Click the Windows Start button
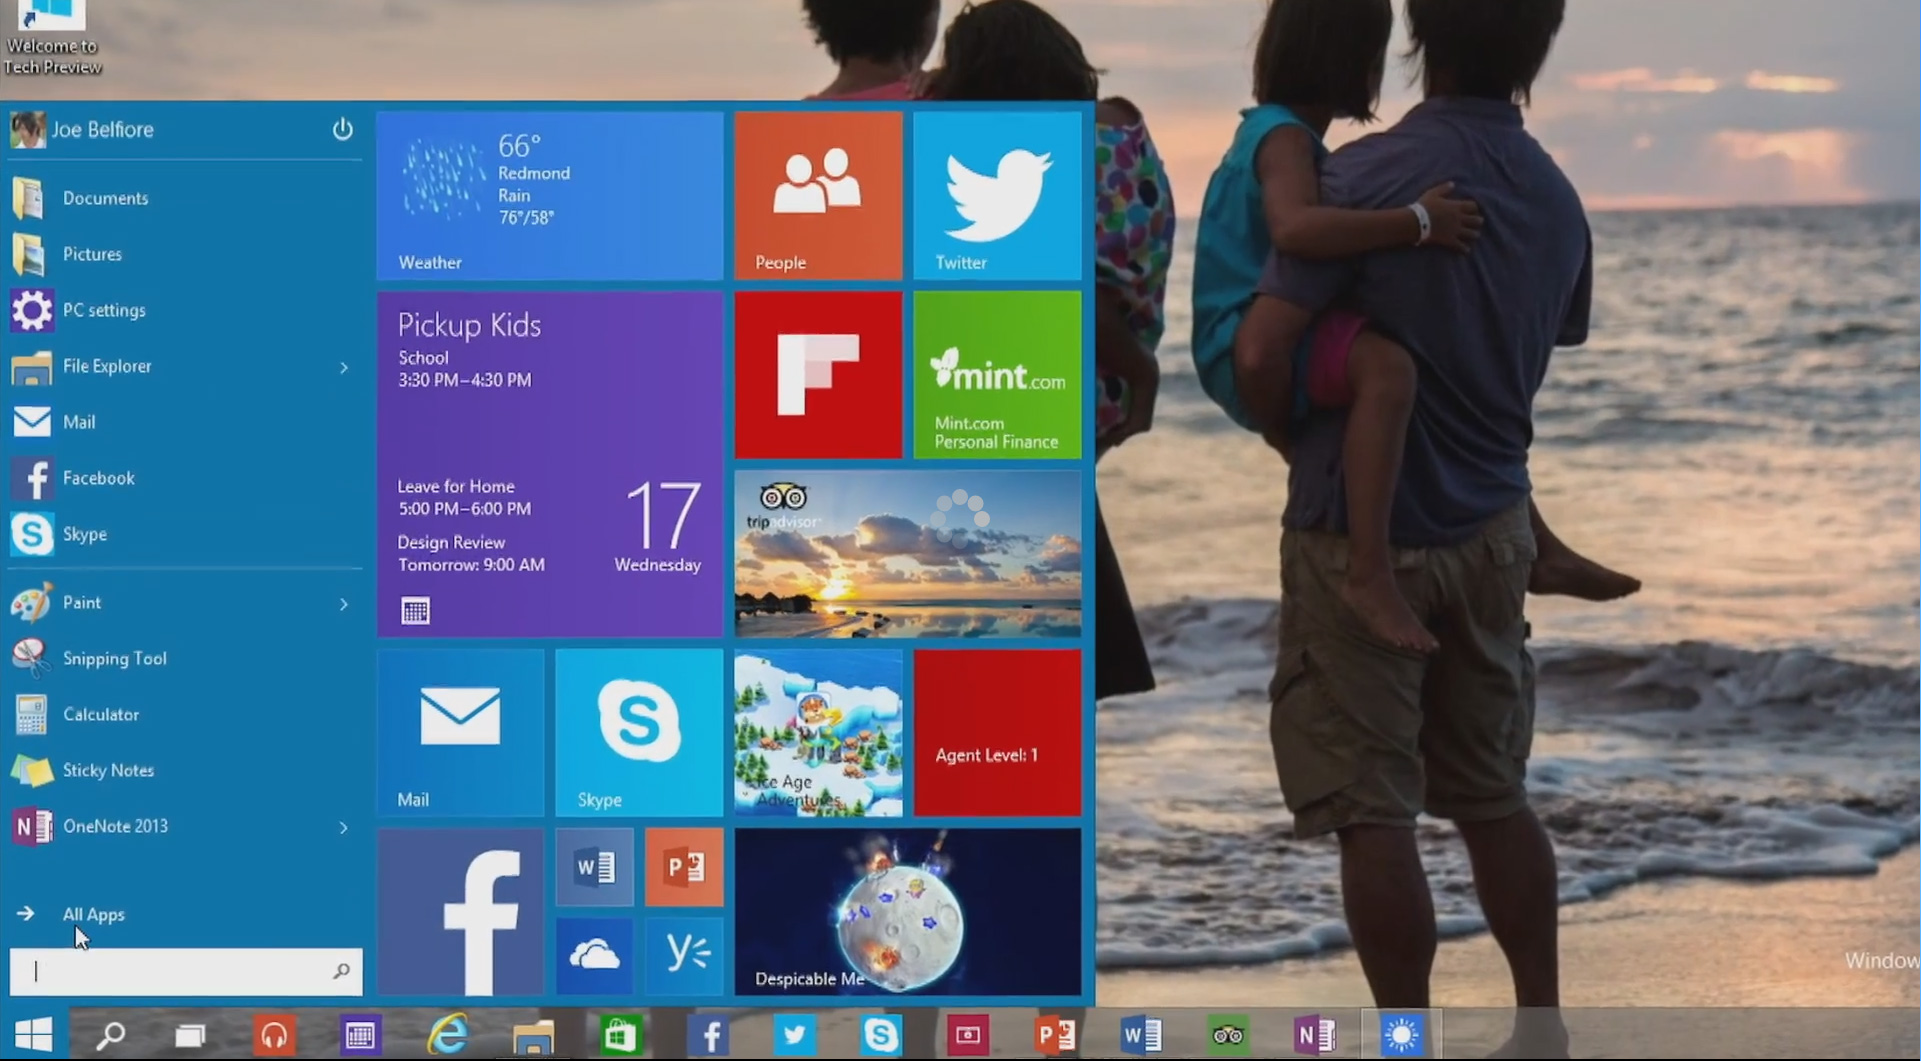The width and height of the screenshot is (1921, 1061). pyautogui.click(x=33, y=1035)
